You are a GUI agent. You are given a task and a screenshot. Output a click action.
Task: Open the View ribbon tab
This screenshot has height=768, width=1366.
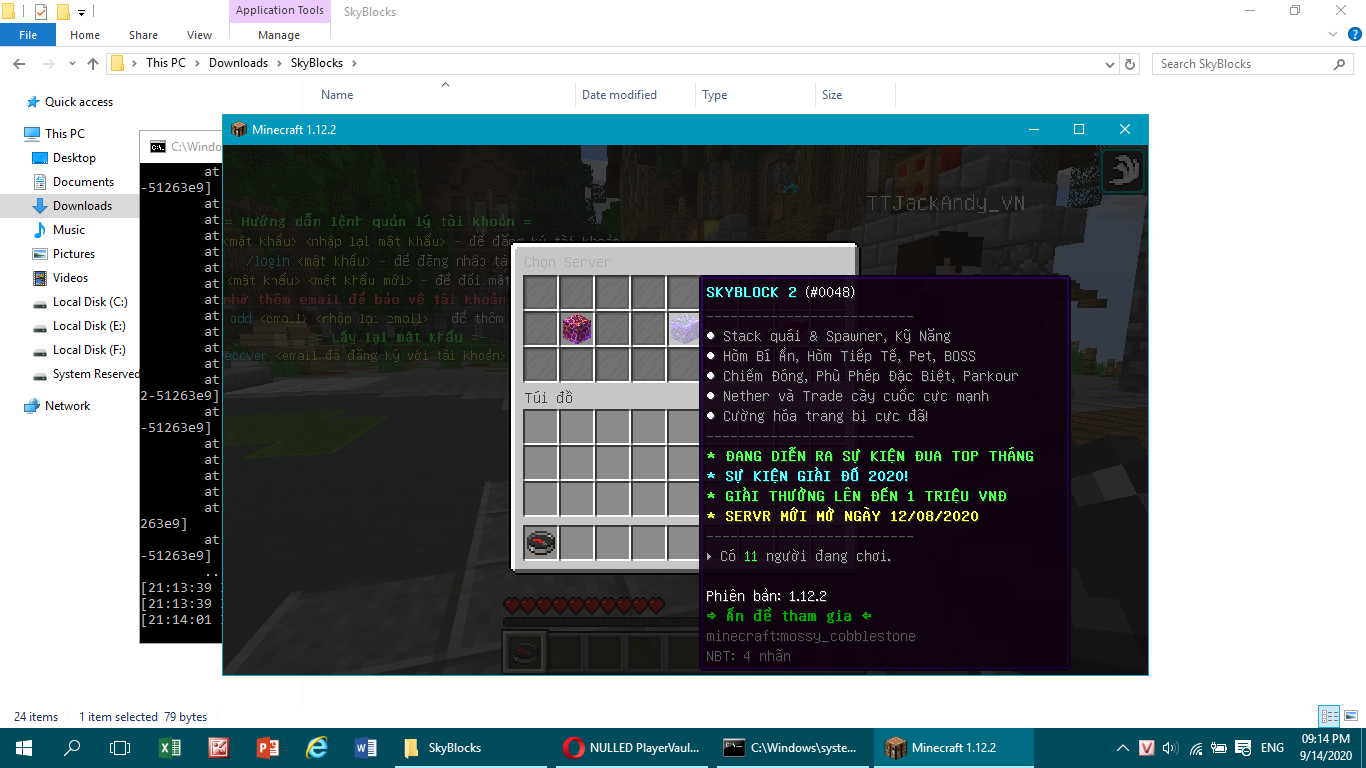200,35
